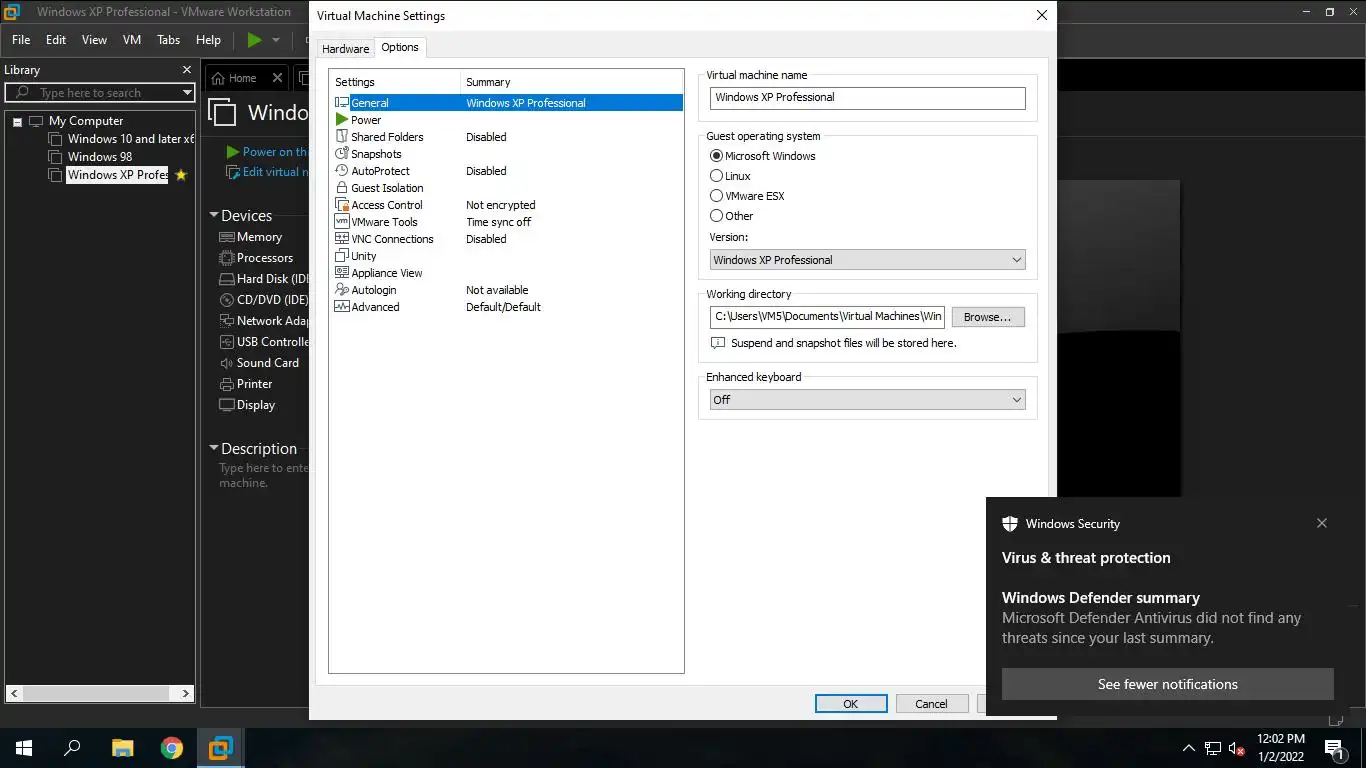Viewport: 1366px width, 768px height.
Task: Click the green Power settings icon
Action: (342, 120)
